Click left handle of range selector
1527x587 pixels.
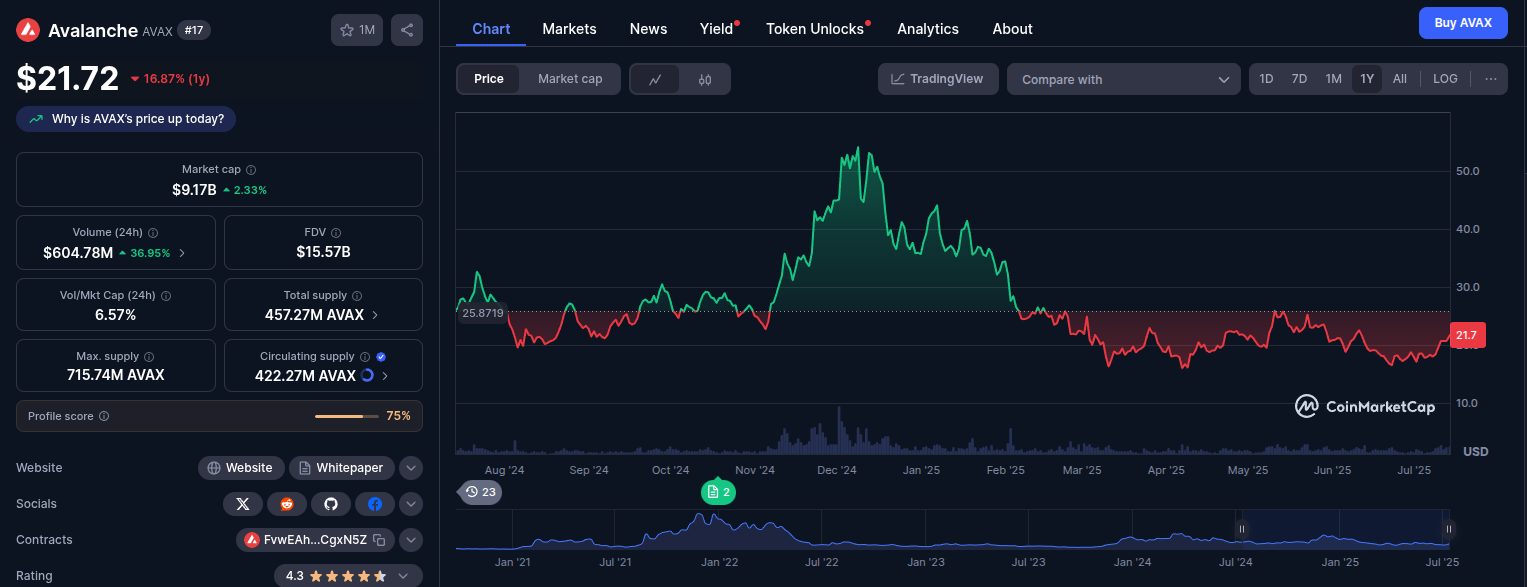coord(1241,529)
